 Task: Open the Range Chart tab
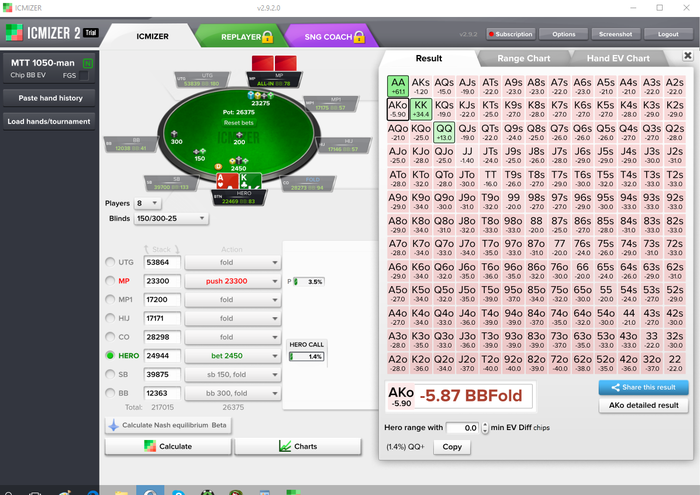click(524, 58)
